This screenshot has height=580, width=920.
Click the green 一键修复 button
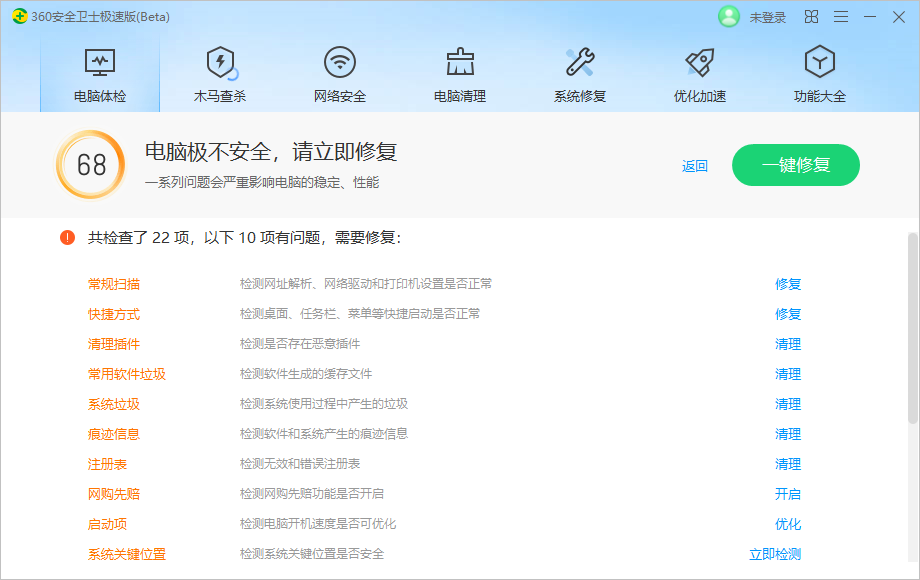(796, 165)
